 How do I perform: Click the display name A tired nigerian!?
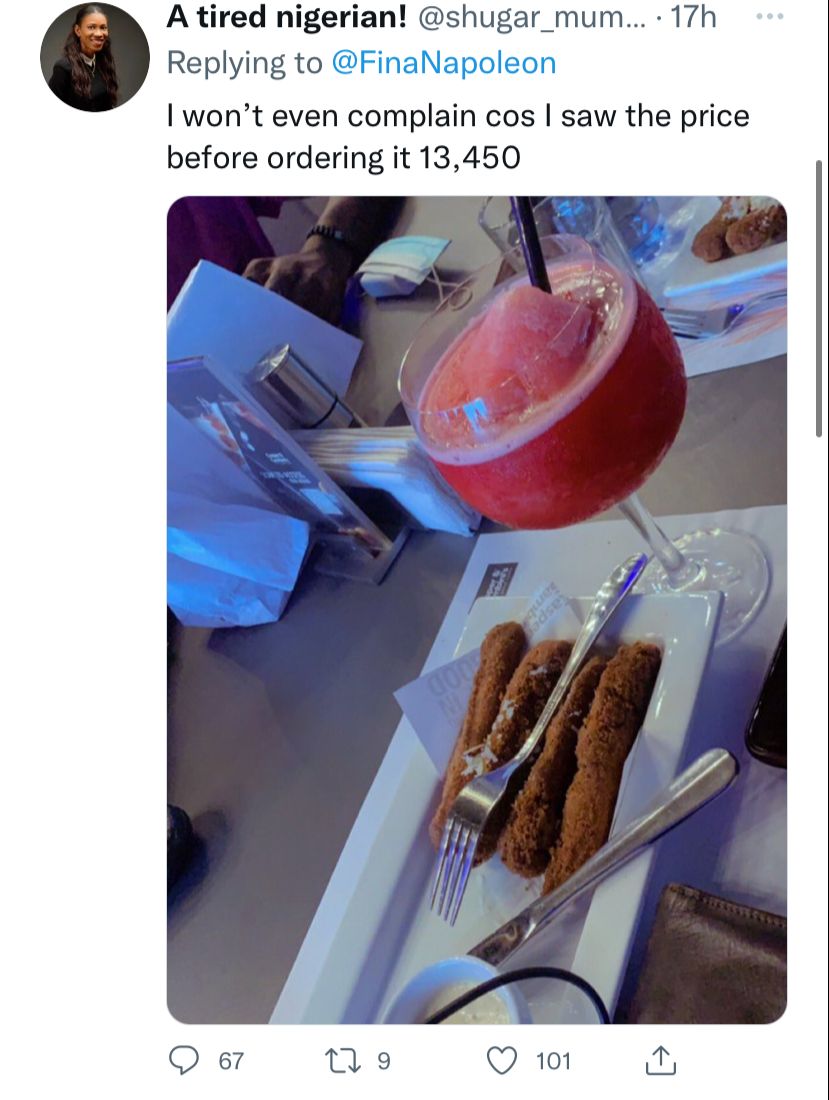coord(286,18)
